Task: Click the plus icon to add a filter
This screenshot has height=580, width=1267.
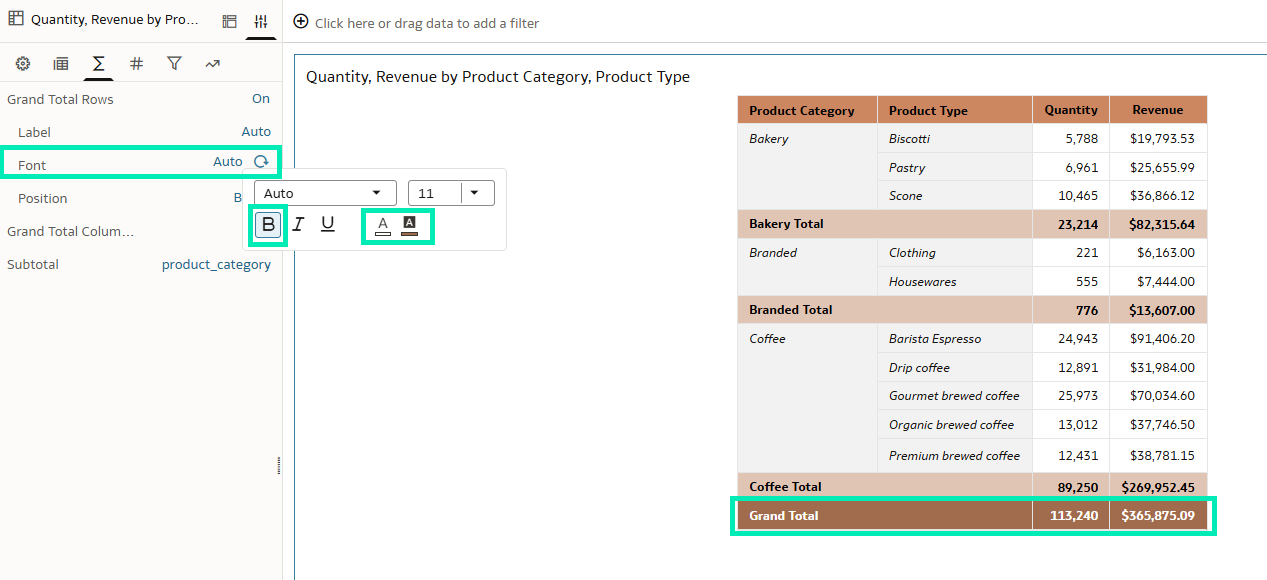Action: [x=301, y=22]
